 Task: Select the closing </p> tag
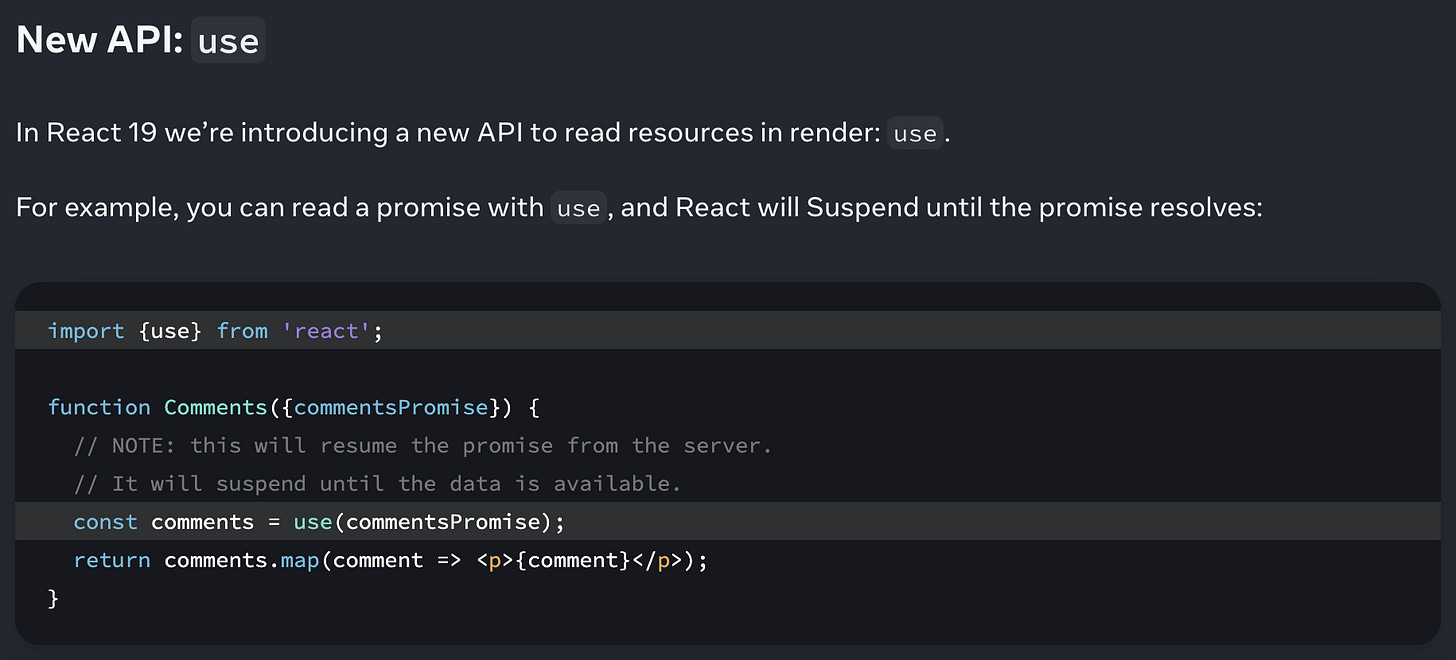(657, 560)
